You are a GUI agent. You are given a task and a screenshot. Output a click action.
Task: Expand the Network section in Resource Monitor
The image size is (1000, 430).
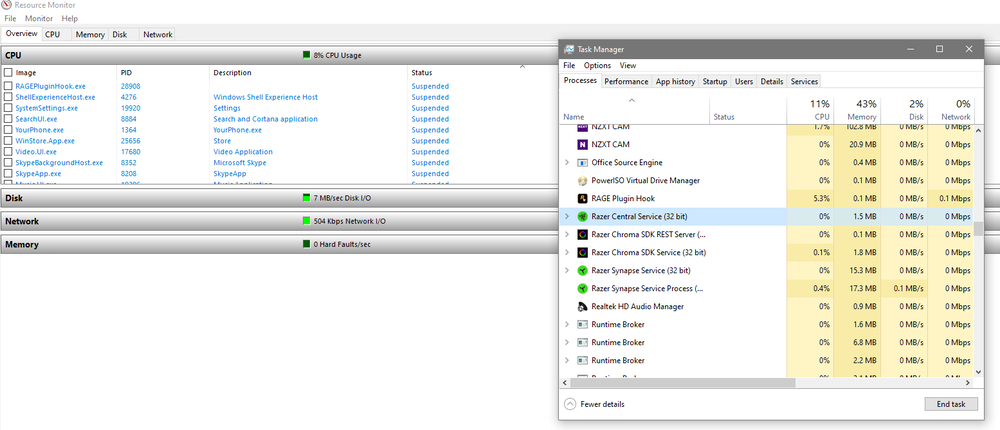[x=279, y=221]
